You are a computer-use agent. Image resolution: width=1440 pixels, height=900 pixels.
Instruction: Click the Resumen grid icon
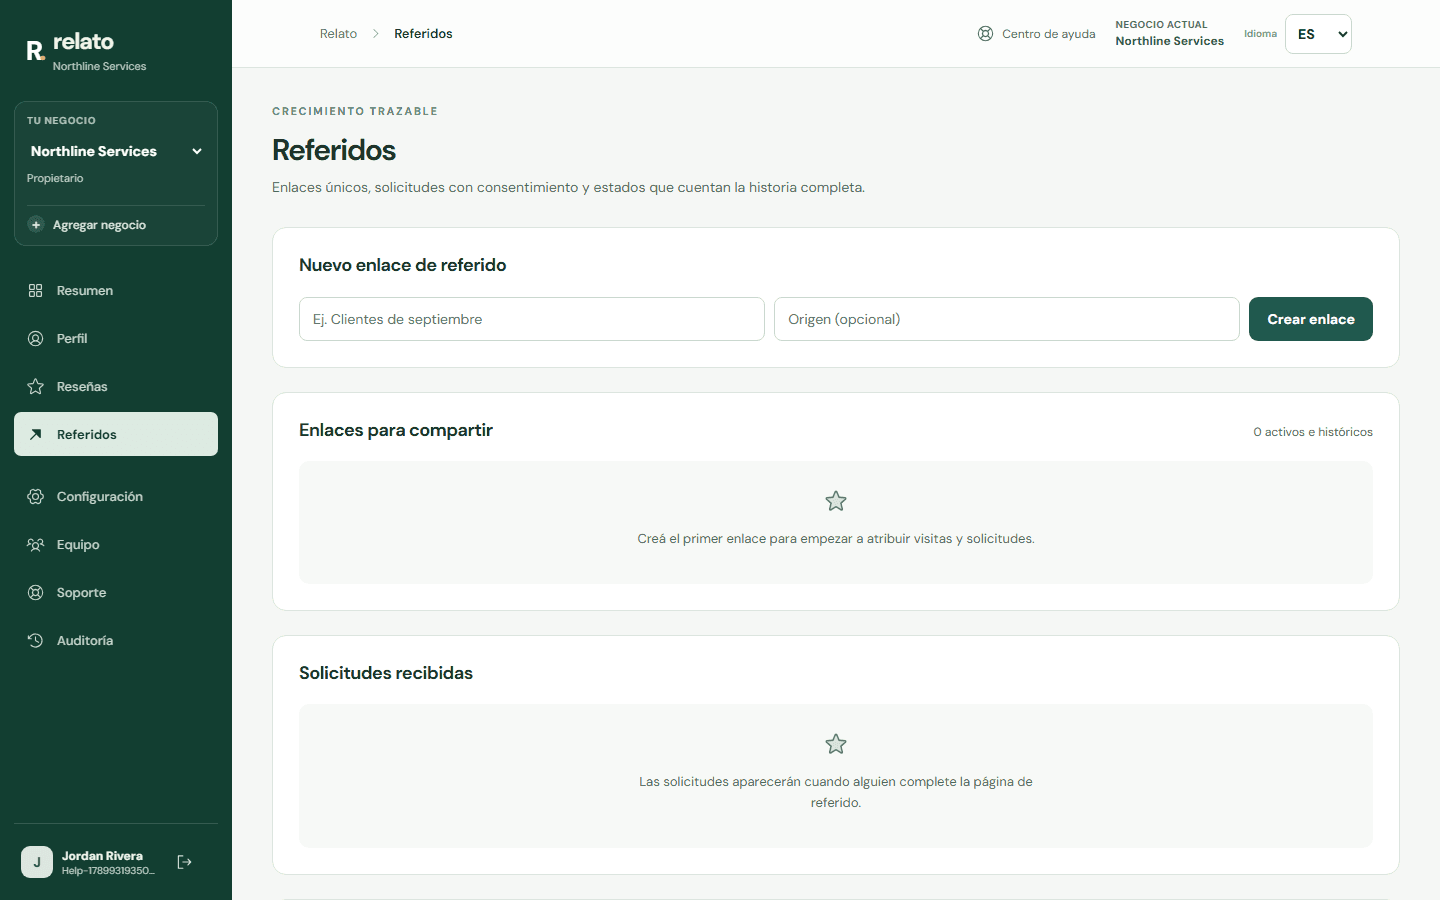click(x=36, y=291)
